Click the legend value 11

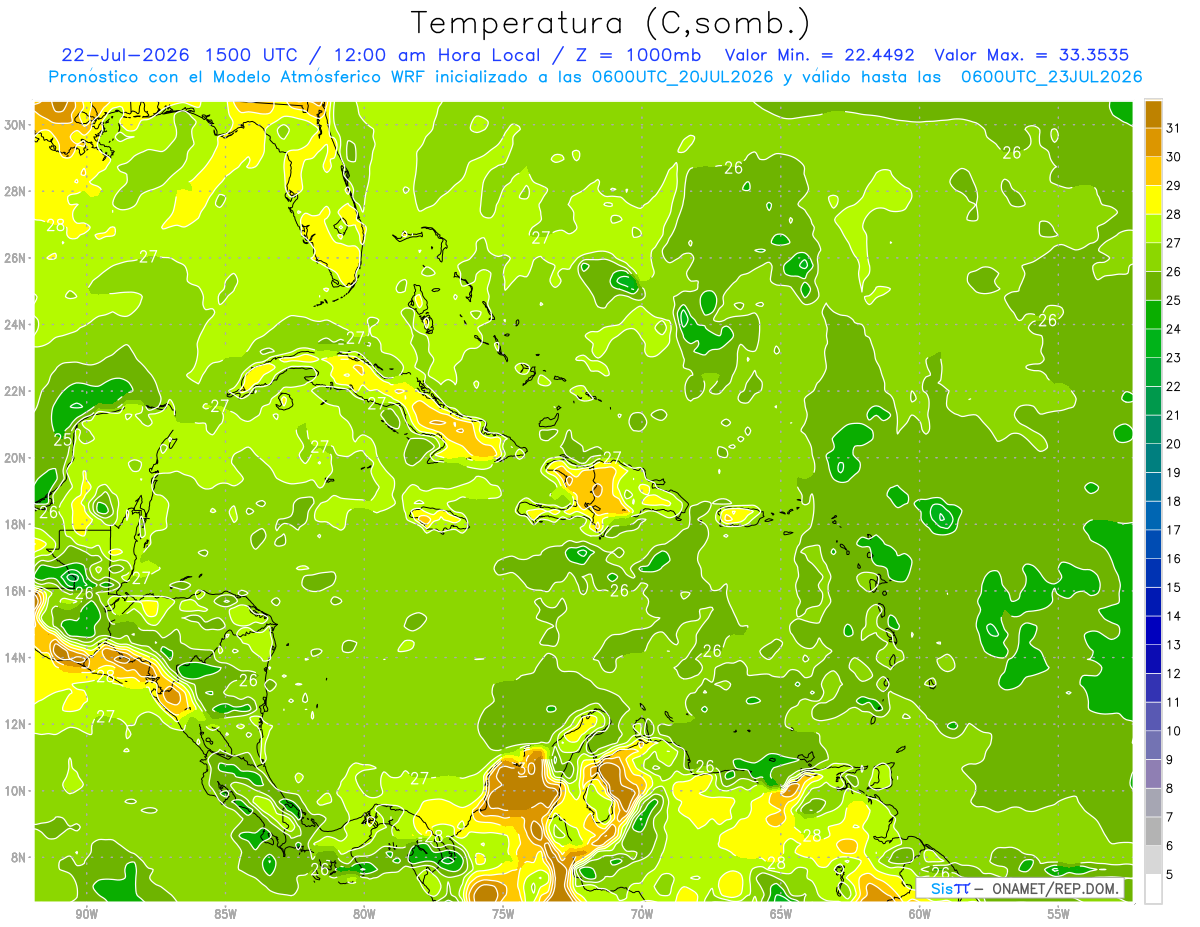click(1174, 702)
